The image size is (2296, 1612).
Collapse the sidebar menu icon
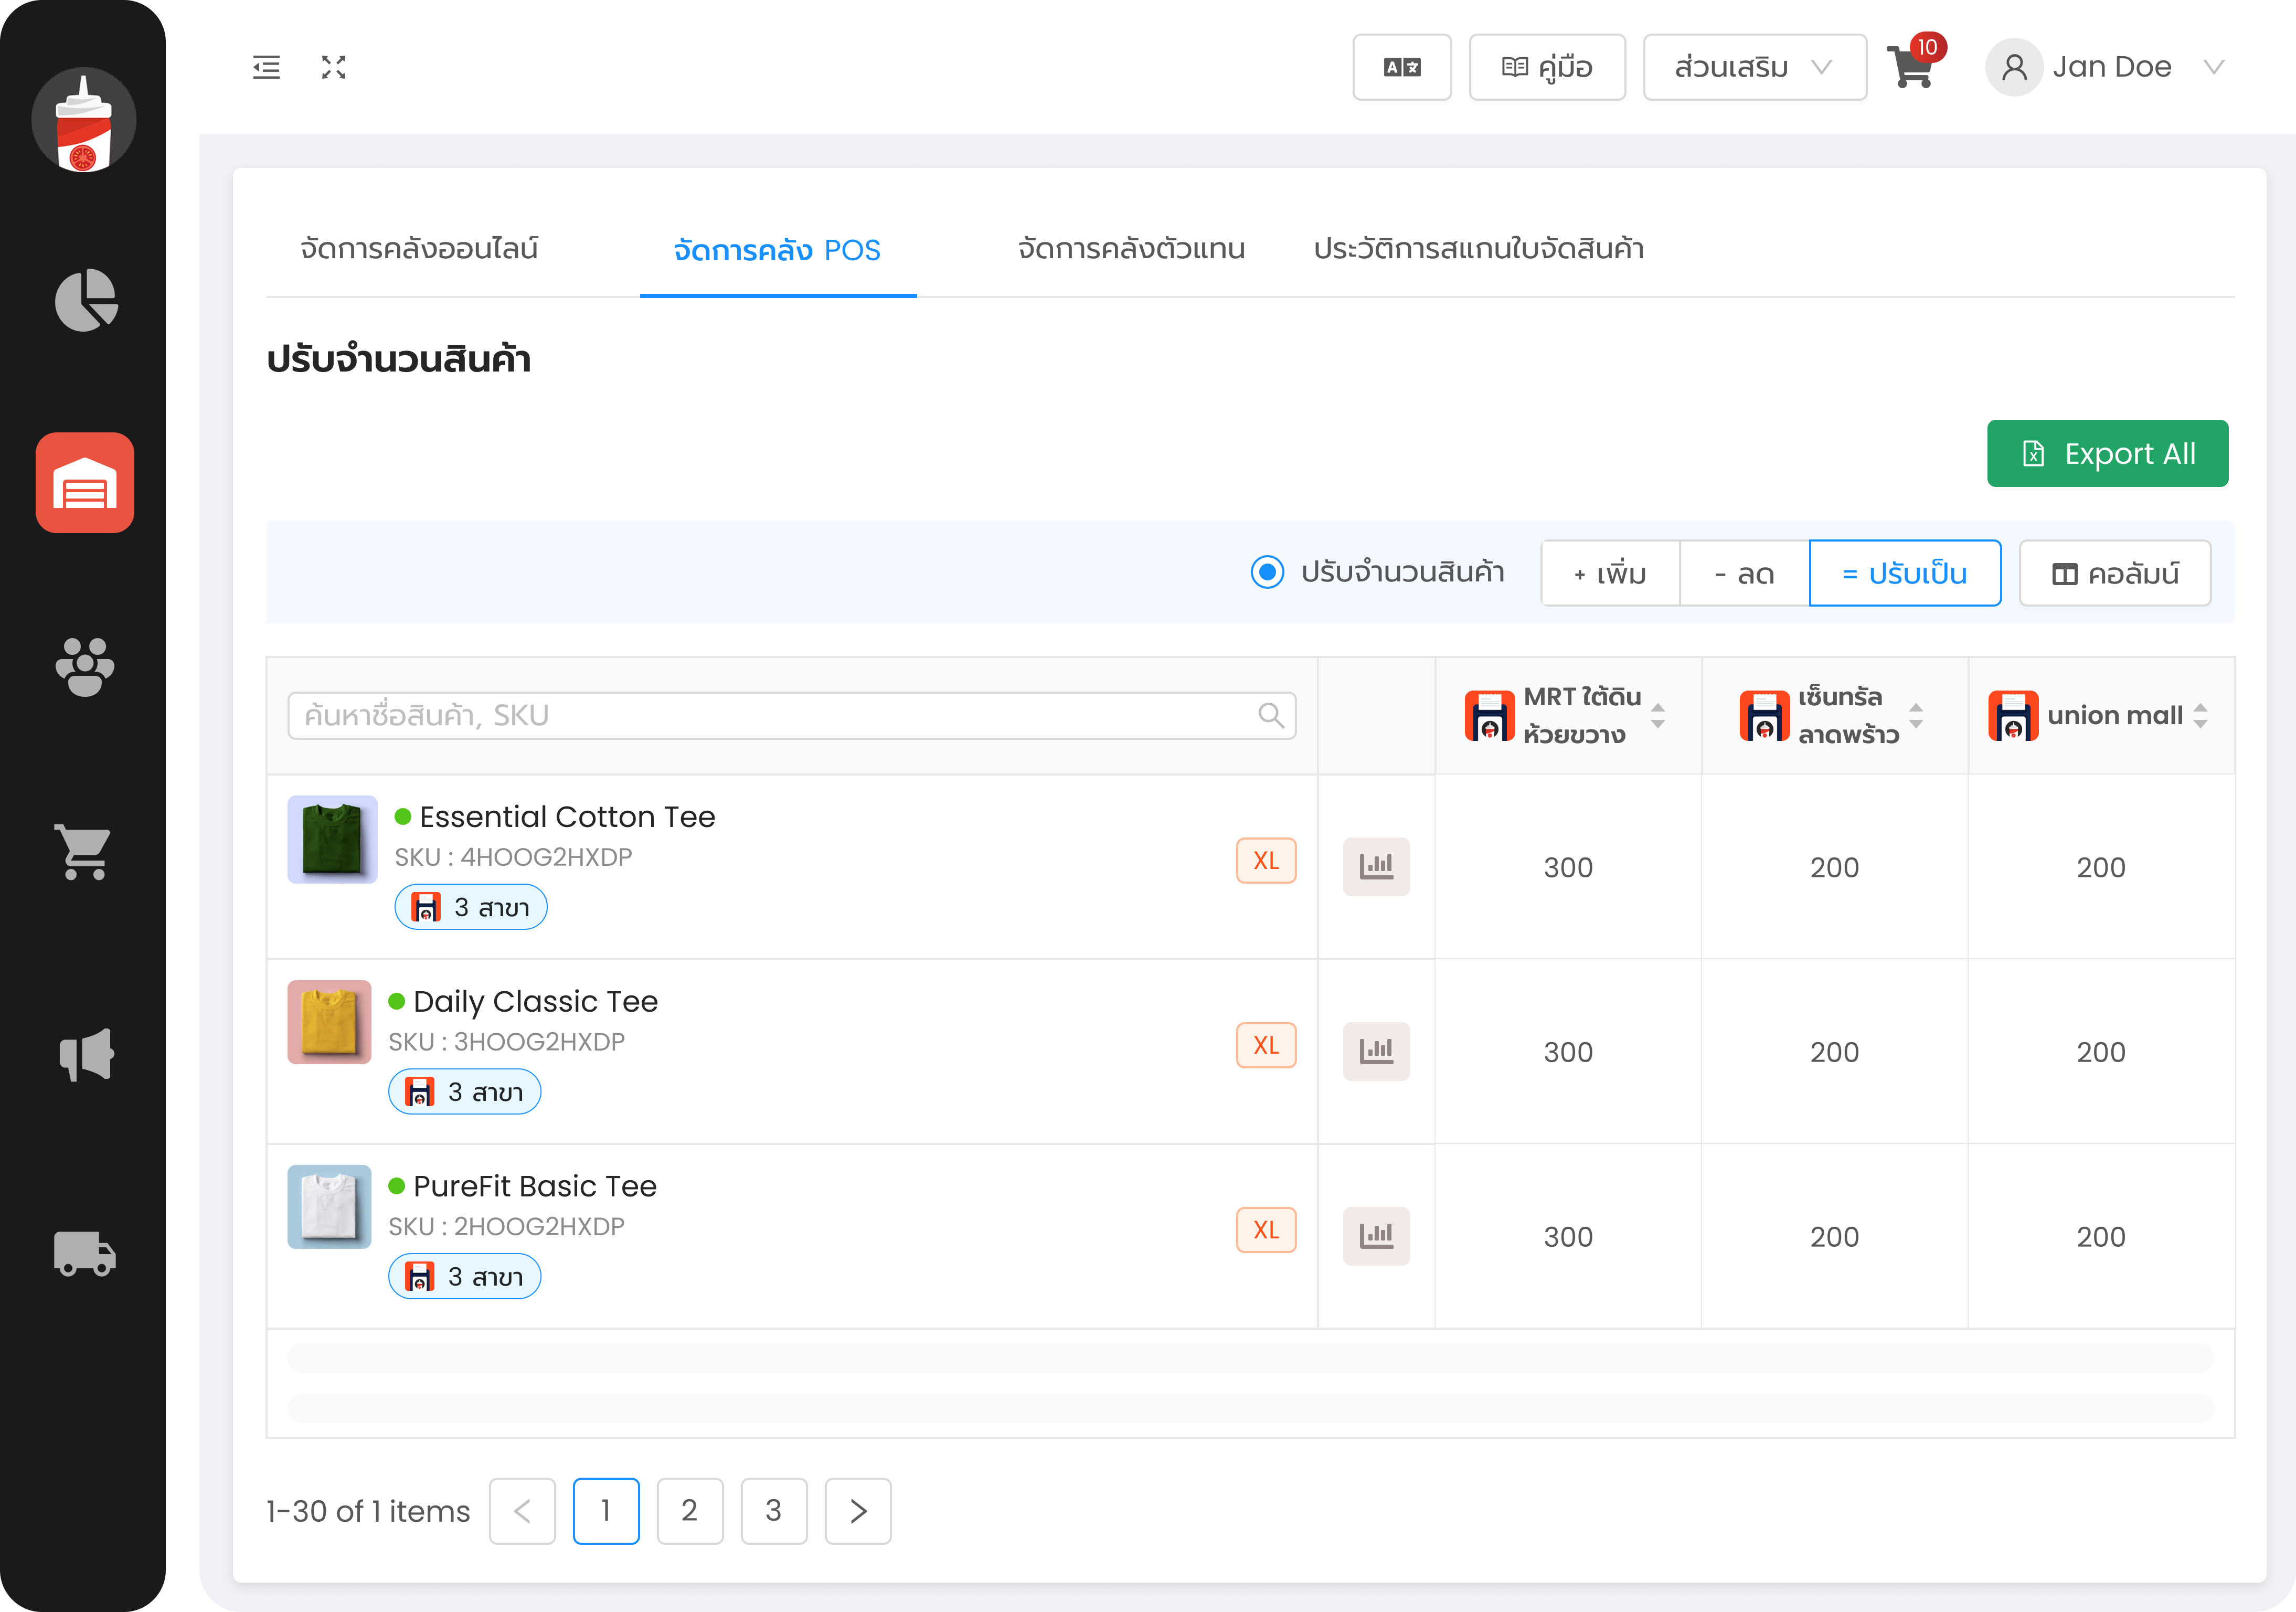click(x=266, y=67)
